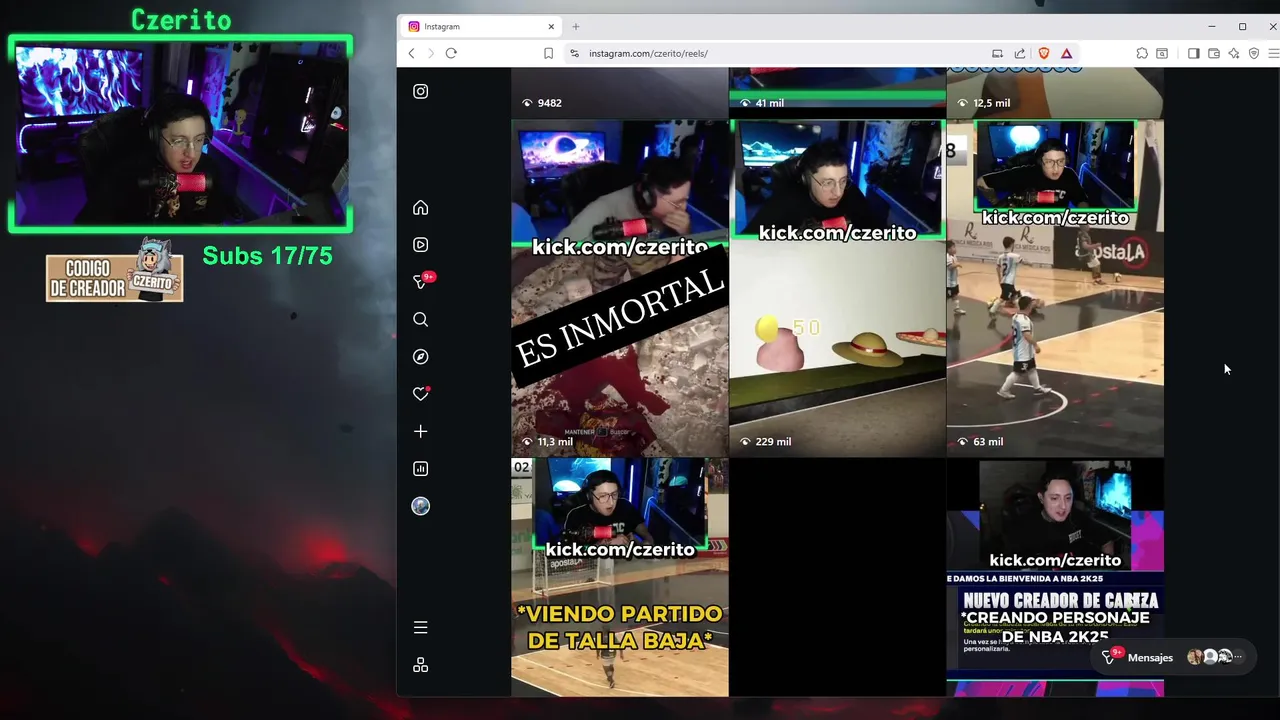1280x720 pixels.
Task: Open the Meta apps icon at sidebar bottom
Action: pyautogui.click(x=421, y=665)
